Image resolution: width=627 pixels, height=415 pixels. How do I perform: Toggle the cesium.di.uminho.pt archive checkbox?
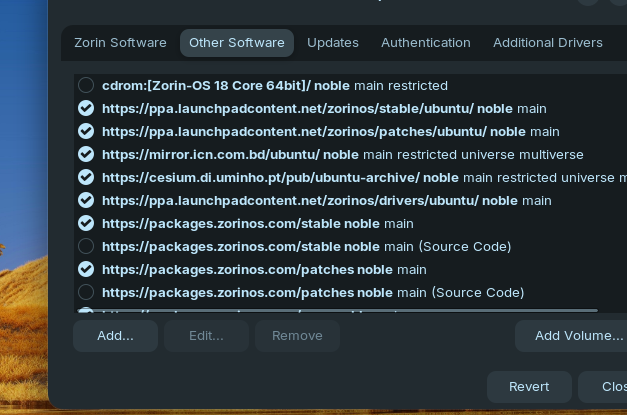86,178
